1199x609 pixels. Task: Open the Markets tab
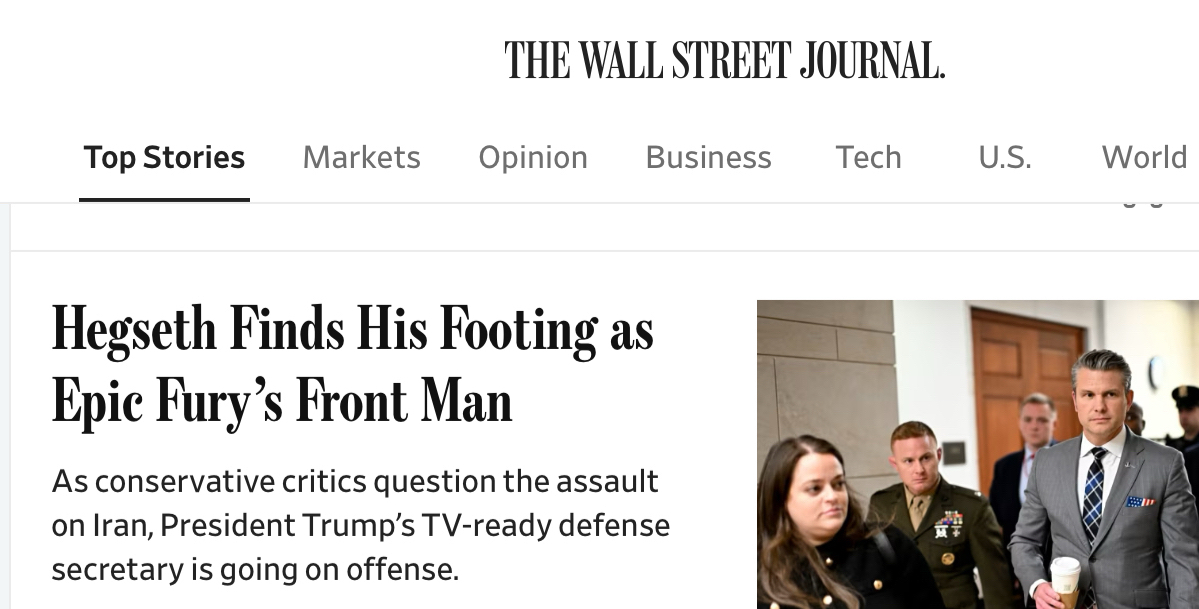[x=361, y=157]
